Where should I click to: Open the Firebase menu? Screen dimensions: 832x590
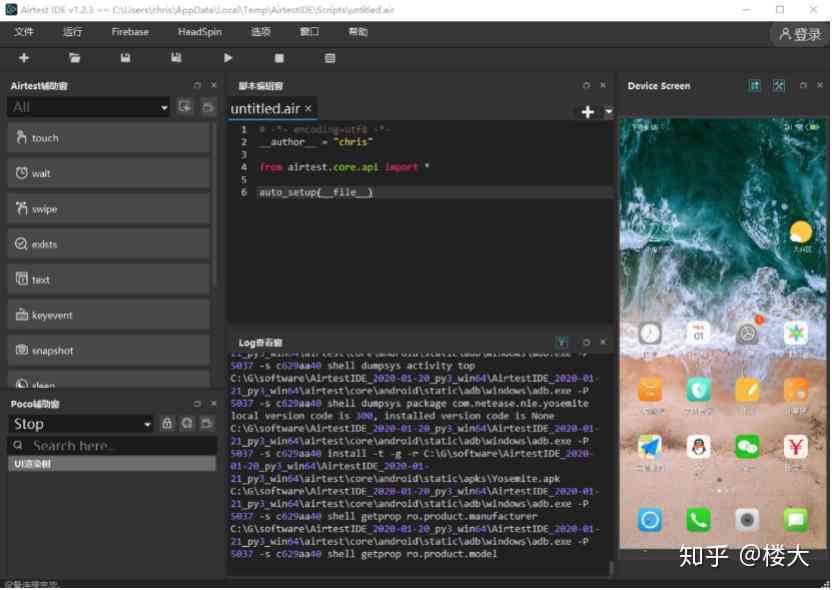click(130, 32)
